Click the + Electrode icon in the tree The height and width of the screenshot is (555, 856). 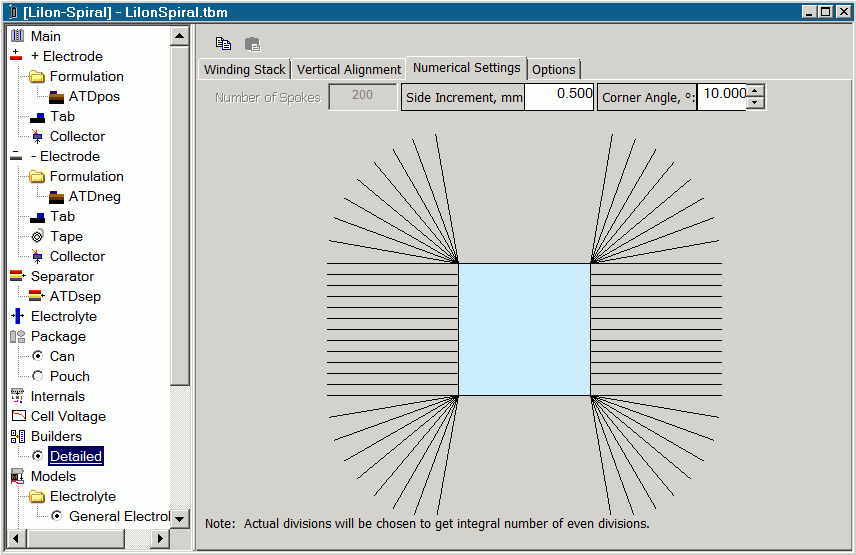[x=16, y=56]
